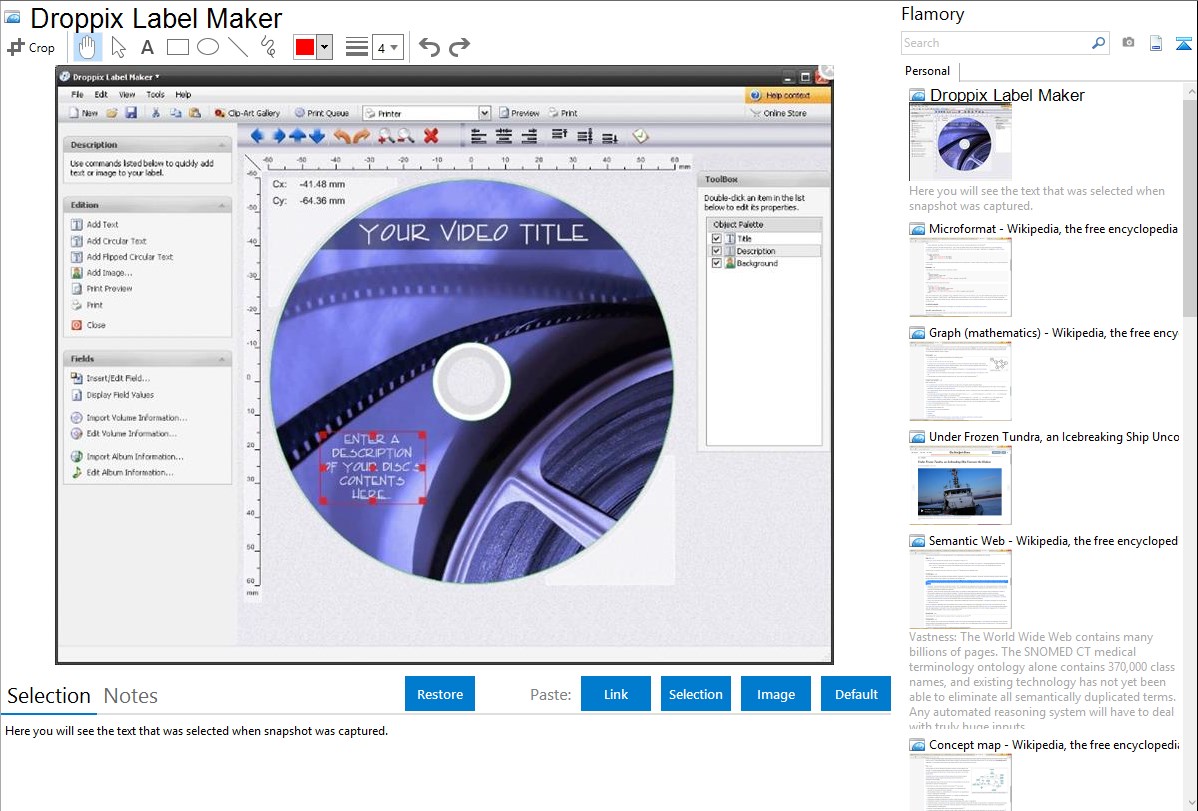This screenshot has width=1198, height=811.
Task: Click Add Circular Text in the Edition panel
Action: pyautogui.click(x=116, y=241)
